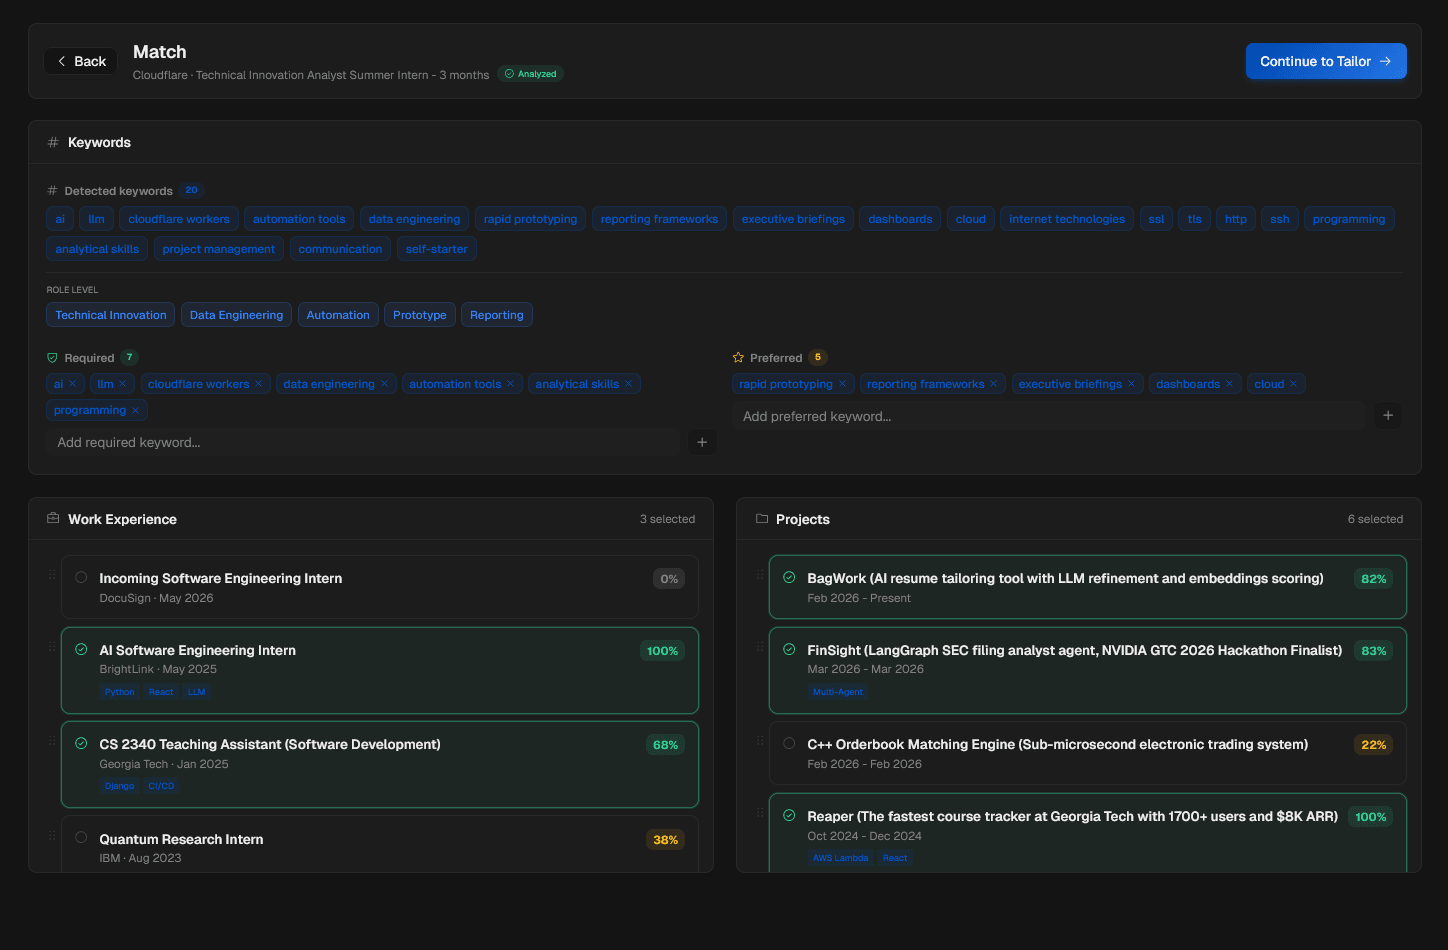The image size is (1448, 950).
Task: Click the Multi-Agent tag under FinSight
Action: pos(838,692)
